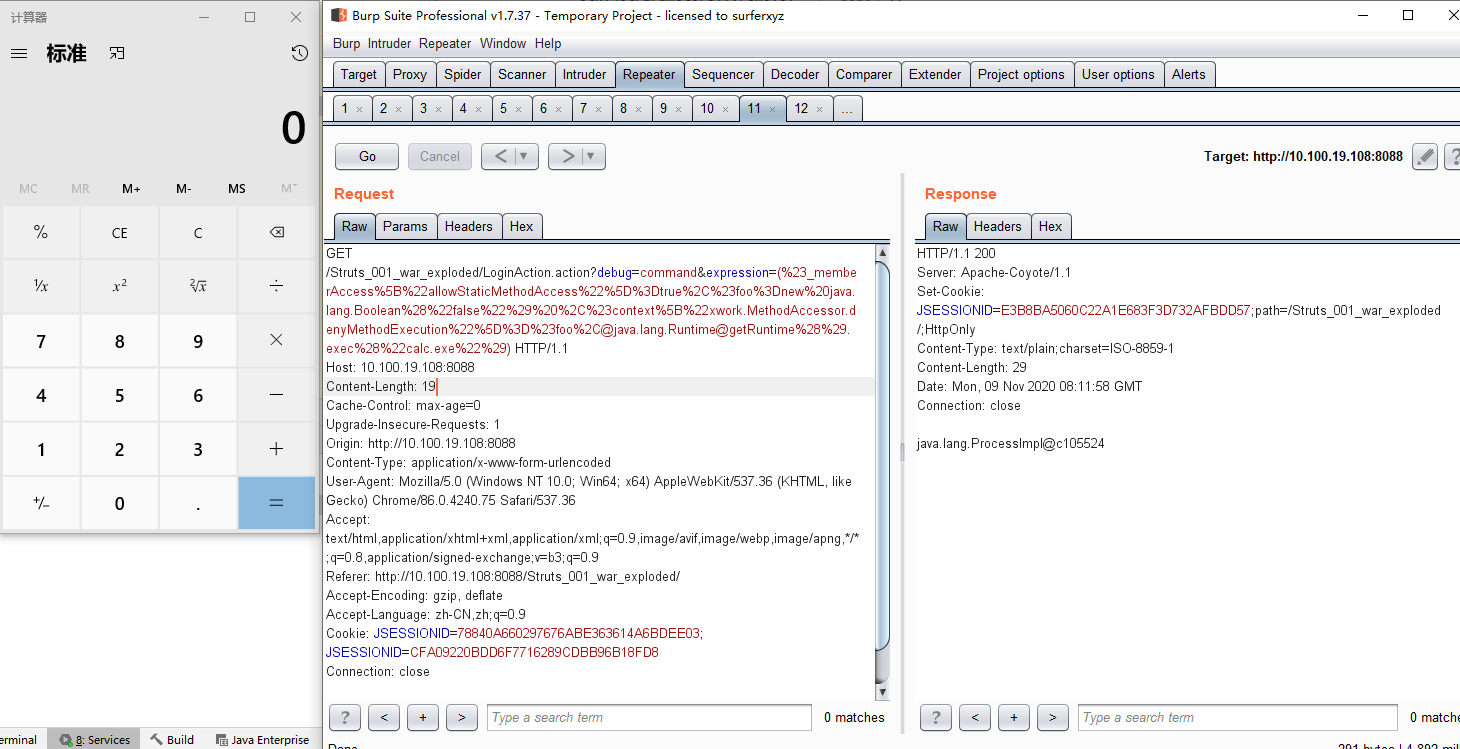The width and height of the screenshot is (1460, 749).
Task: Open Response Hex view tab
Action: (1051, 226)
